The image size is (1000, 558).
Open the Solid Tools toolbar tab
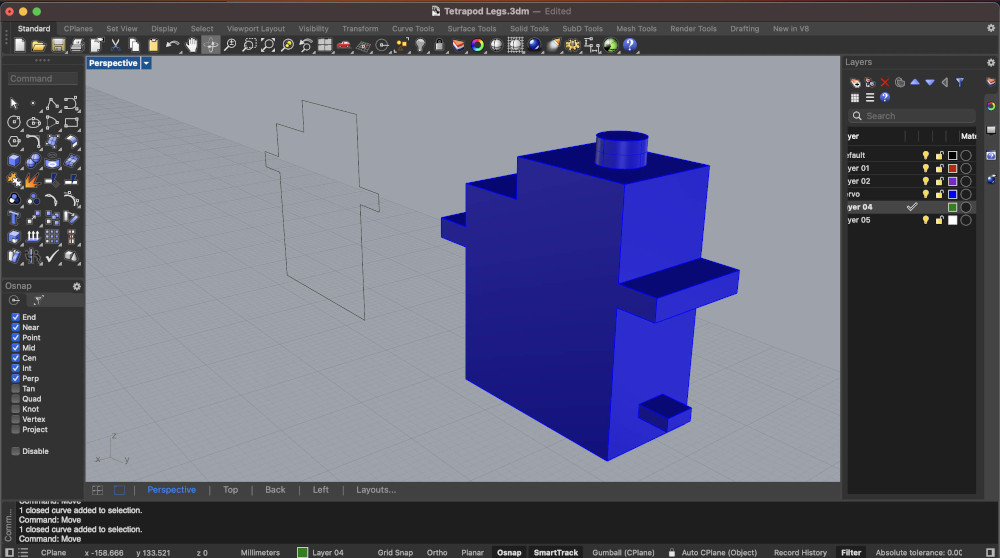click(x=529, y=29)
